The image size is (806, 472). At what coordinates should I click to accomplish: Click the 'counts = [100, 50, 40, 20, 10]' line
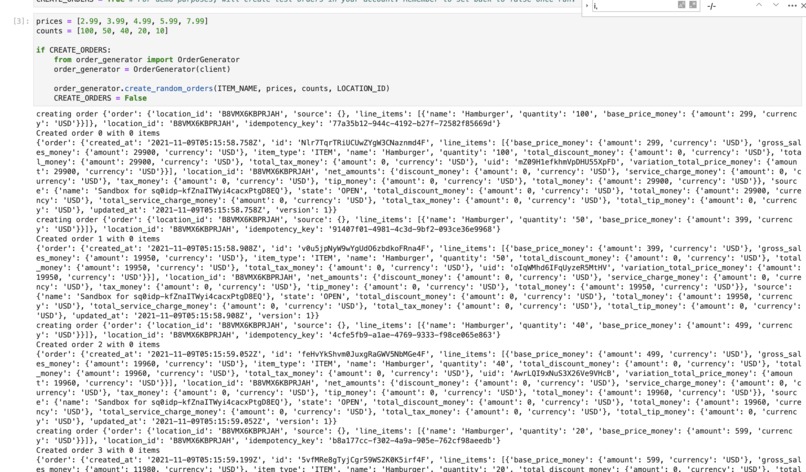pyautogui.click(x=102, y=31)
